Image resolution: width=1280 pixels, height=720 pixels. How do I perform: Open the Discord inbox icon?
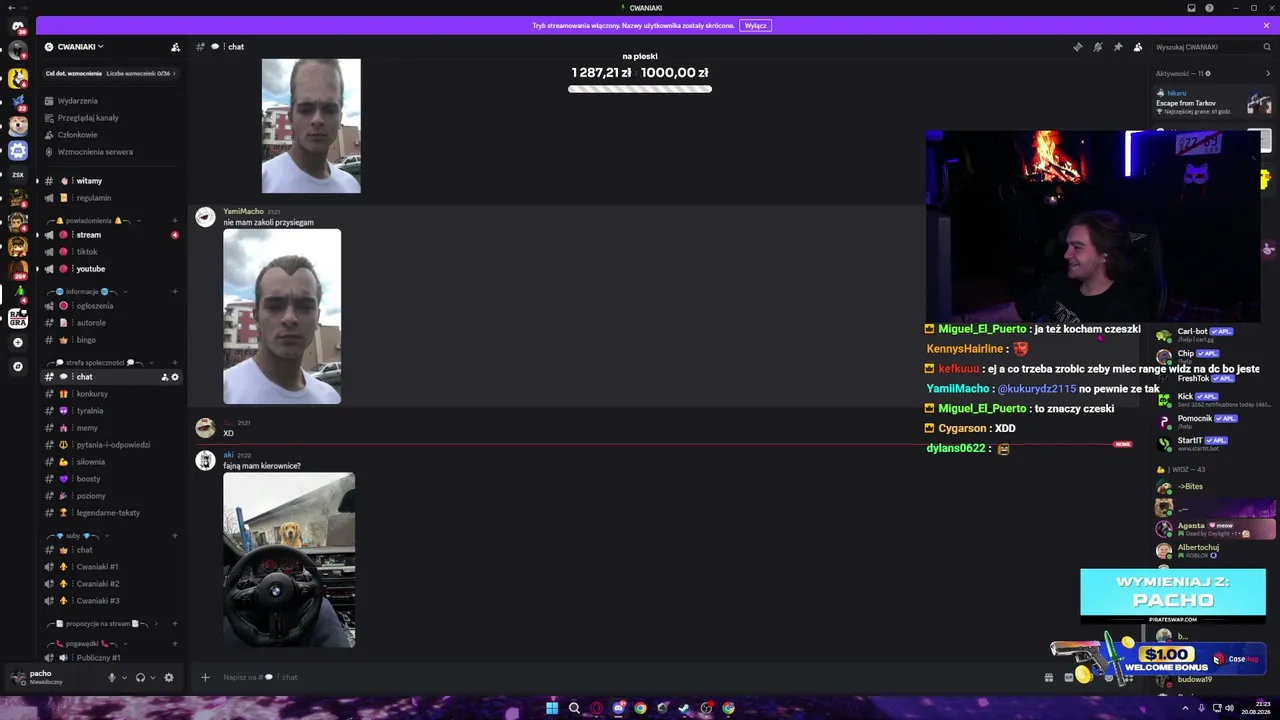[1191, 8]
